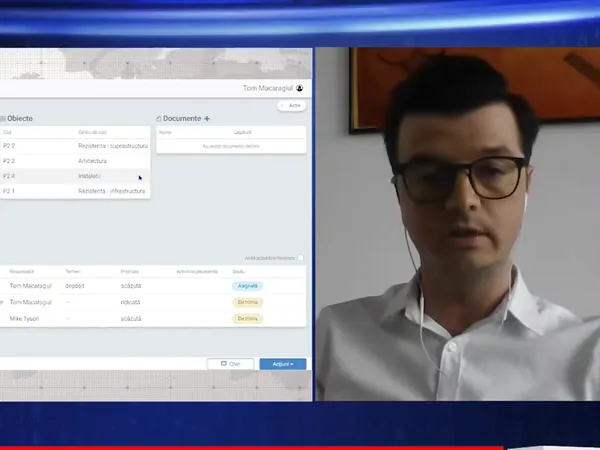Click the Asignată status badge

[247, 286]
